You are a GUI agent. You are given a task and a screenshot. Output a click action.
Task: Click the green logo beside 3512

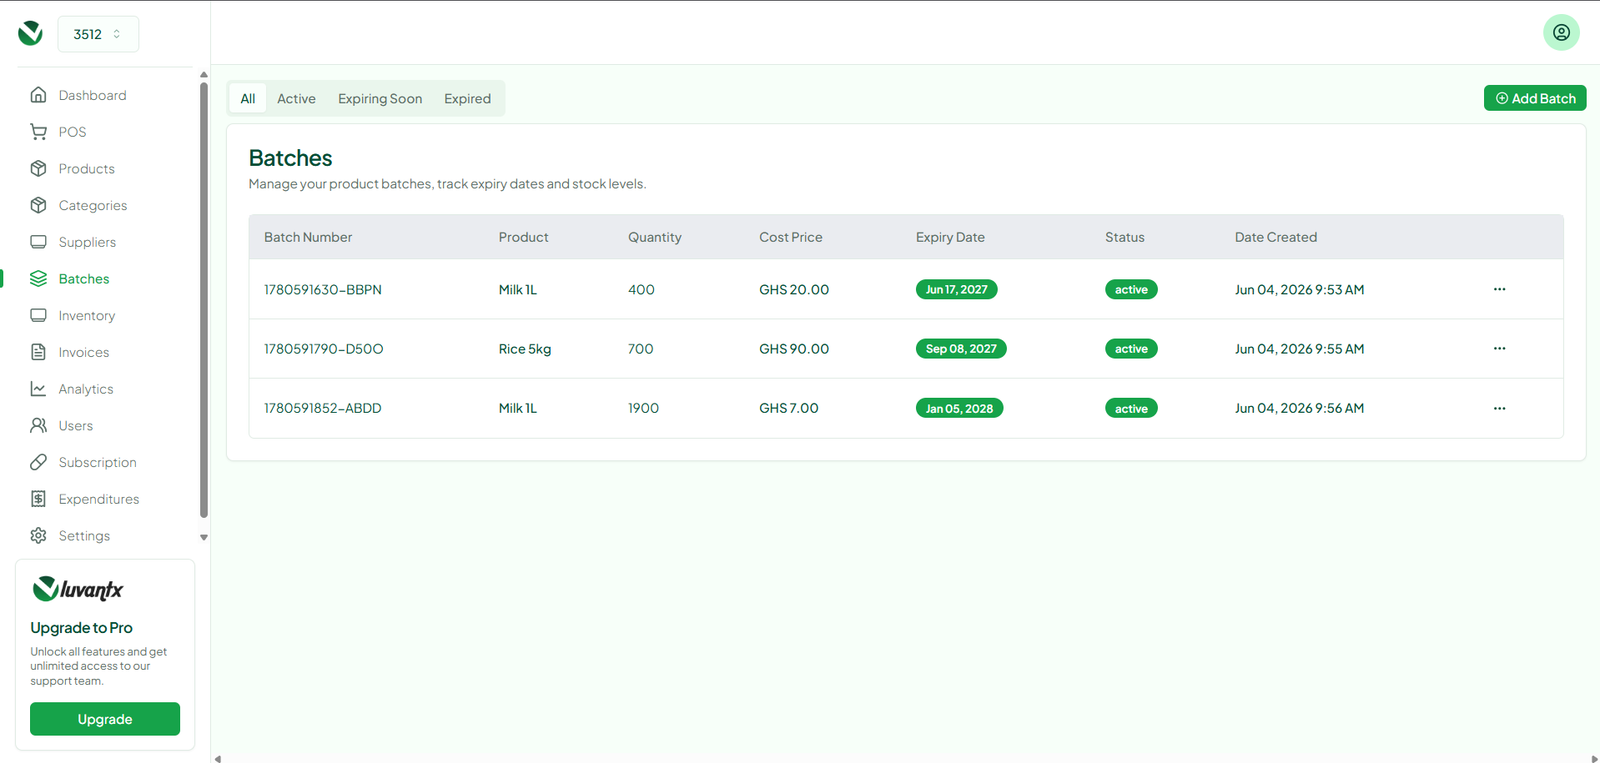[31, 33]
